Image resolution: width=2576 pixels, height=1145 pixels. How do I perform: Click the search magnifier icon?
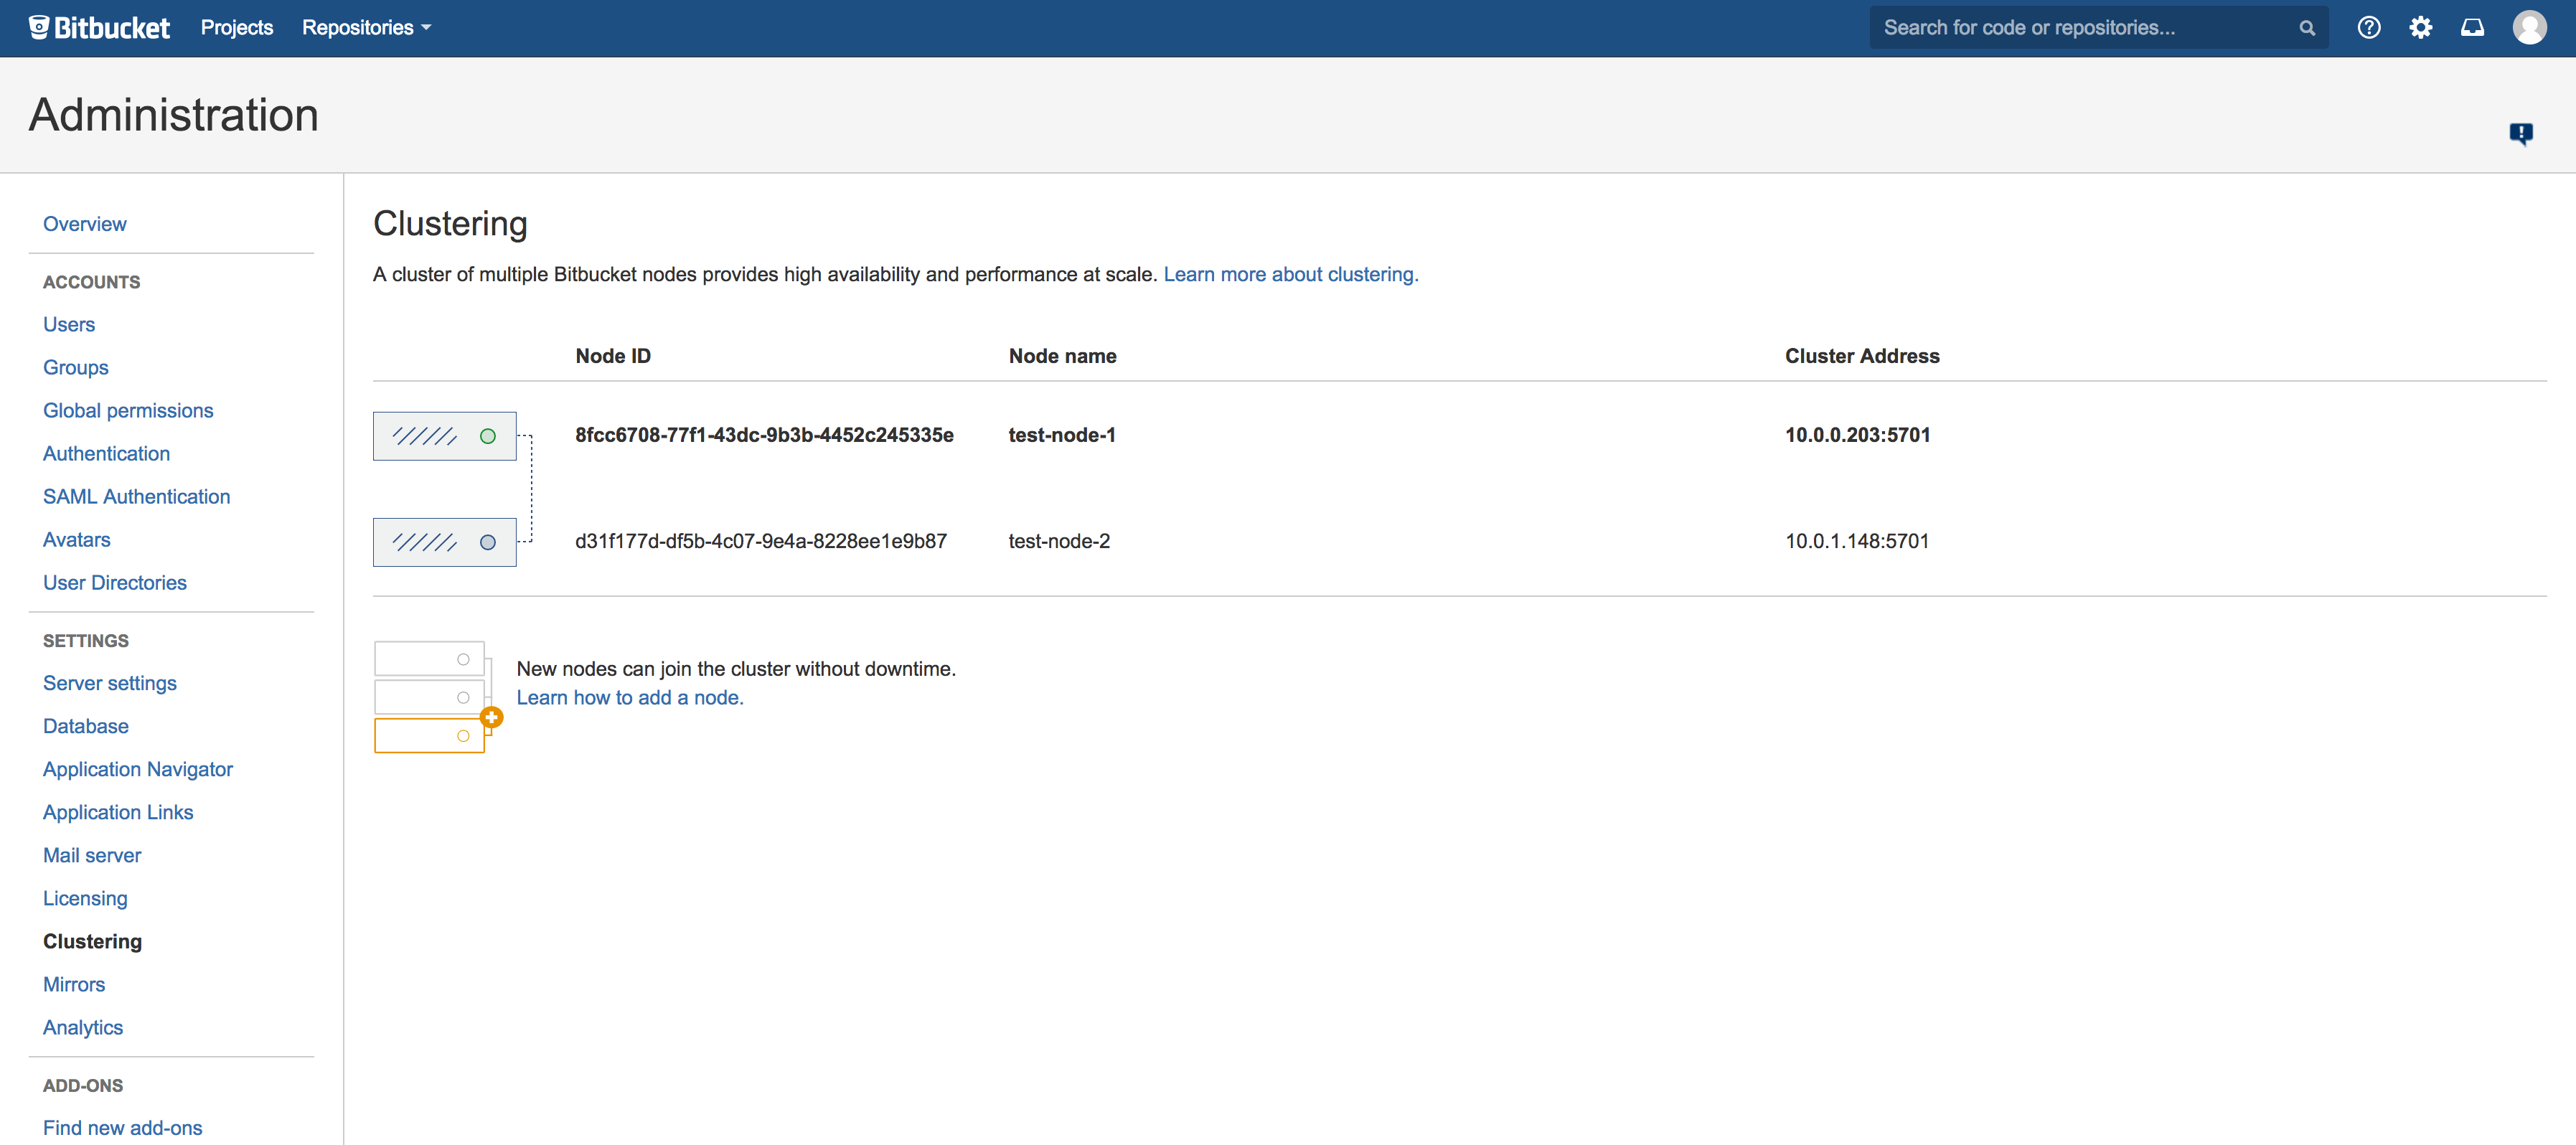(x=2307, y=28)
